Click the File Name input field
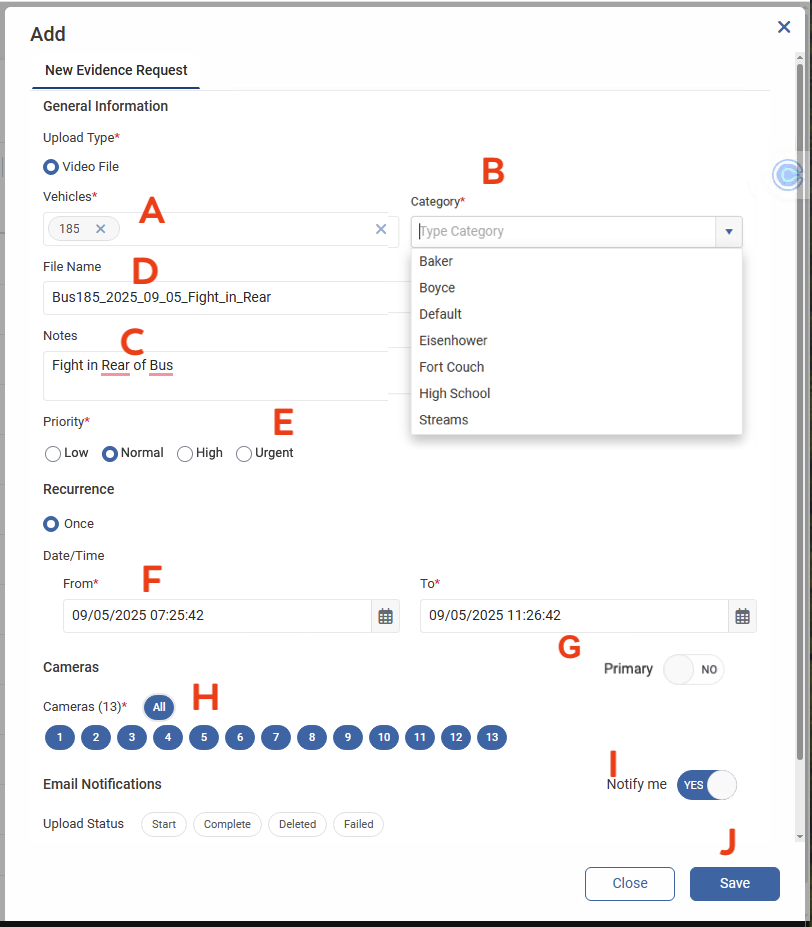Image resolution: width=812 pixels, height=927 pixels. [218, 297]
